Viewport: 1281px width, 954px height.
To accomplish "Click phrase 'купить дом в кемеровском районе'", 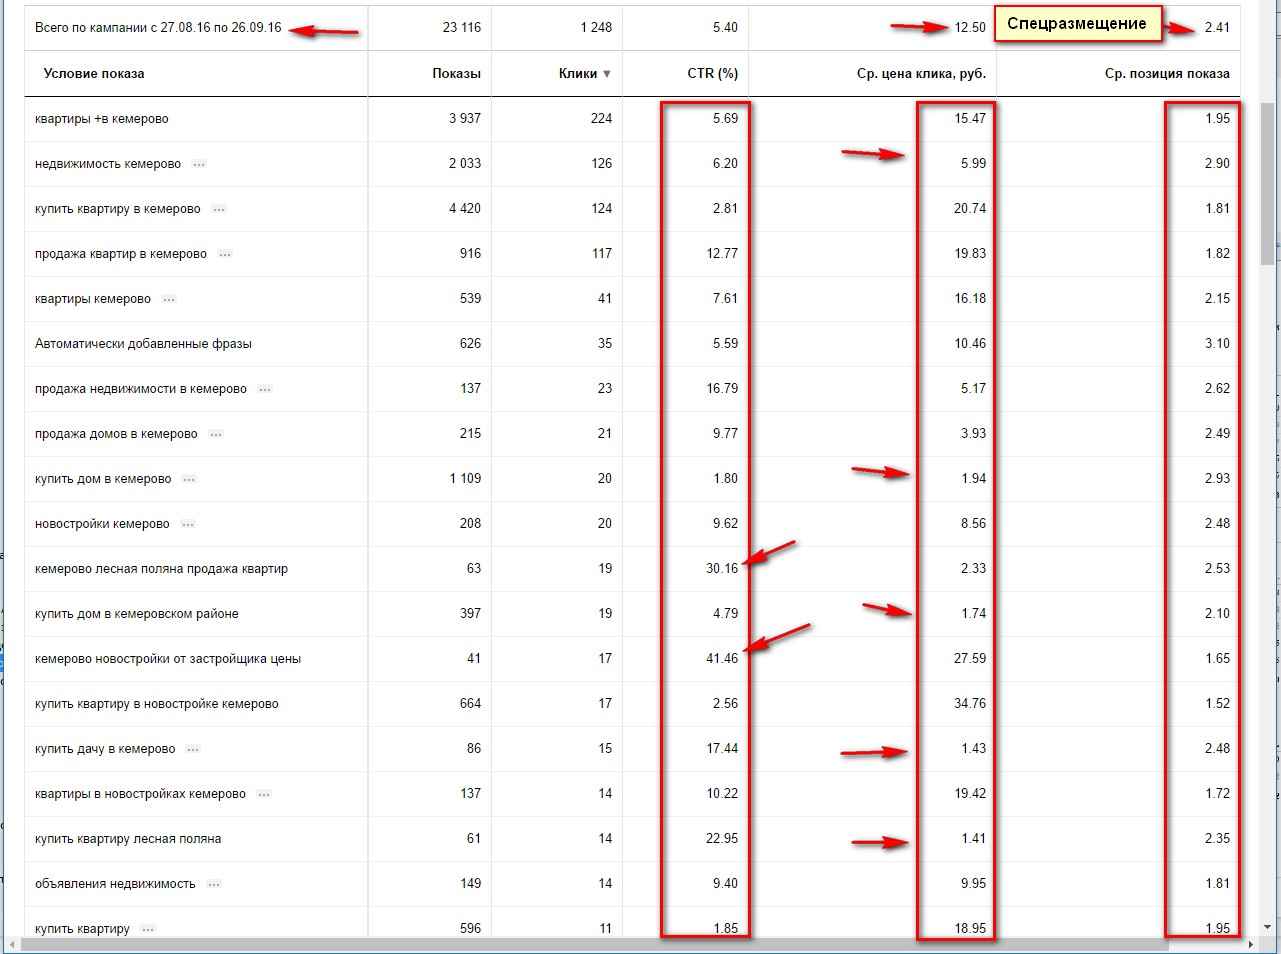I will point(137,614).
